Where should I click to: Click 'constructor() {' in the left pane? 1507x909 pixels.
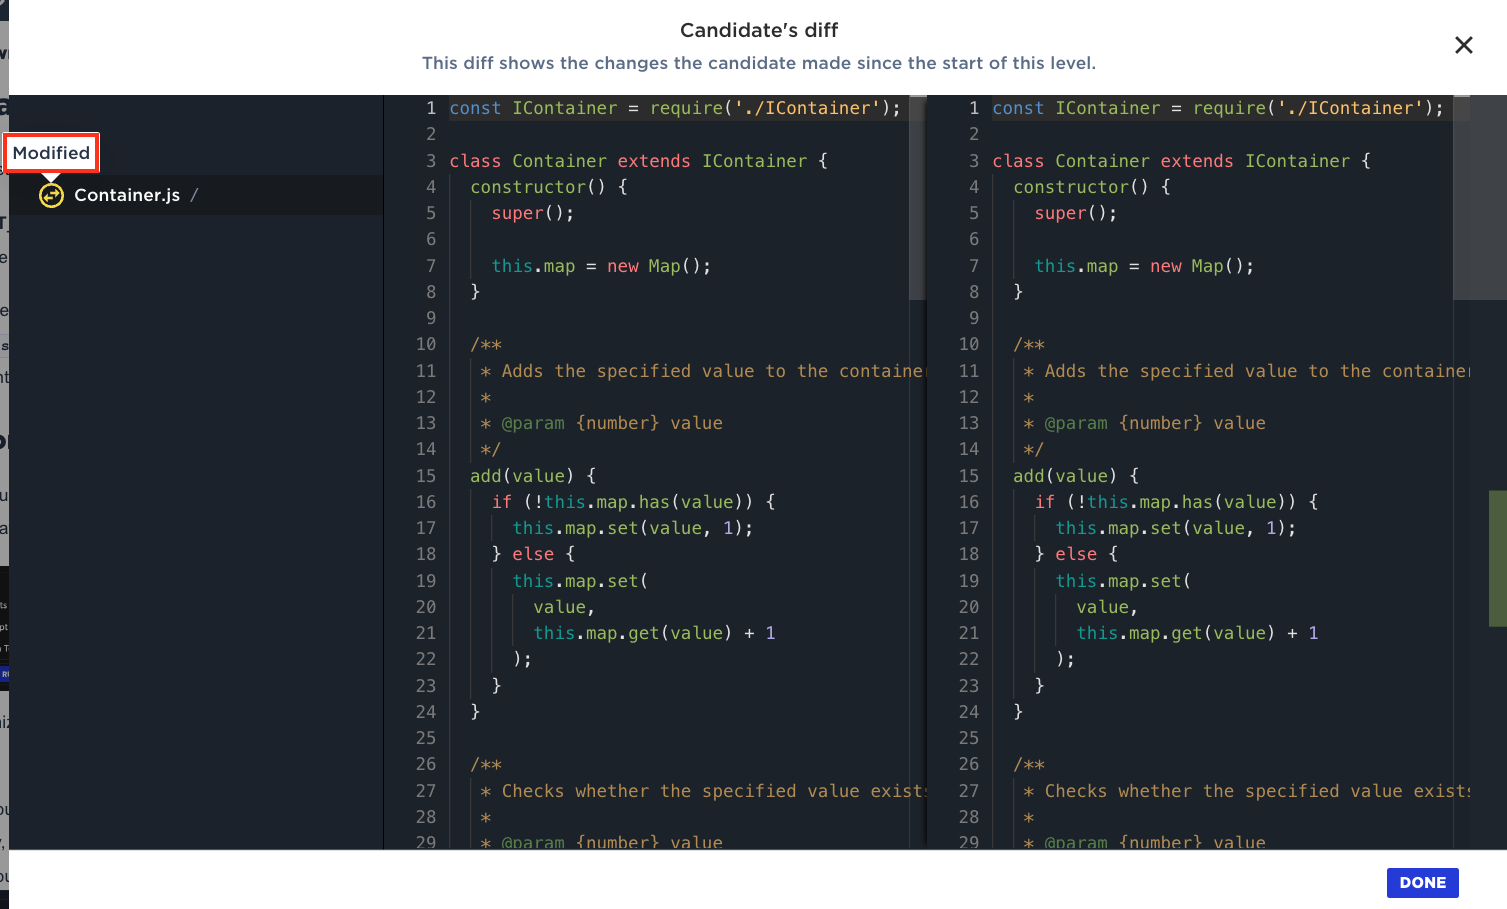coord(548,187)
